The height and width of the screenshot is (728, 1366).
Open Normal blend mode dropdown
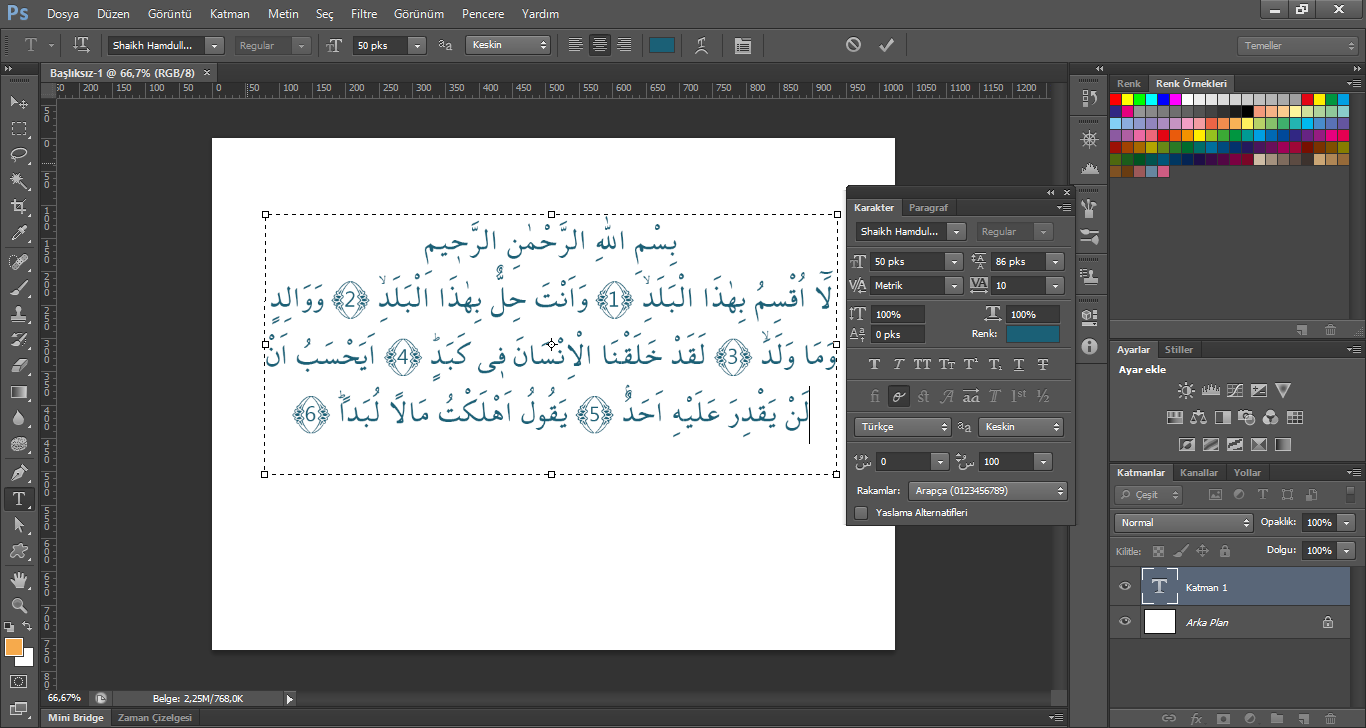click(1184, 522)
